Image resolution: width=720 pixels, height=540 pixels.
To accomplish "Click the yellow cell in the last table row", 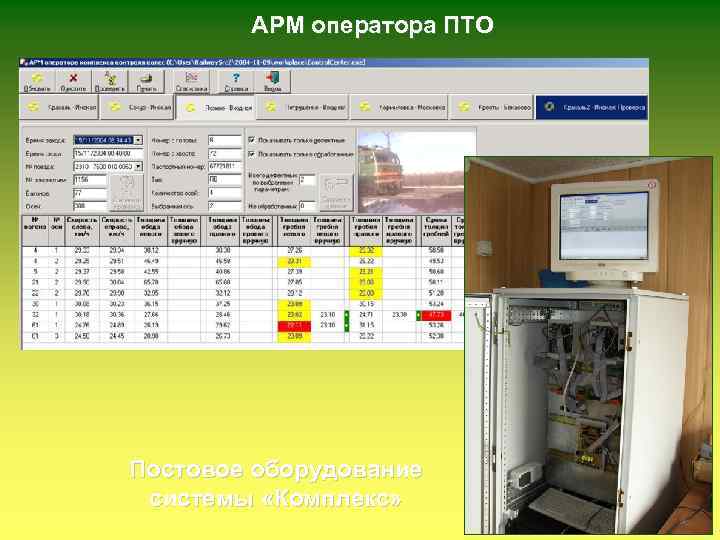I will pyautogui.click(x=294, y=337).
